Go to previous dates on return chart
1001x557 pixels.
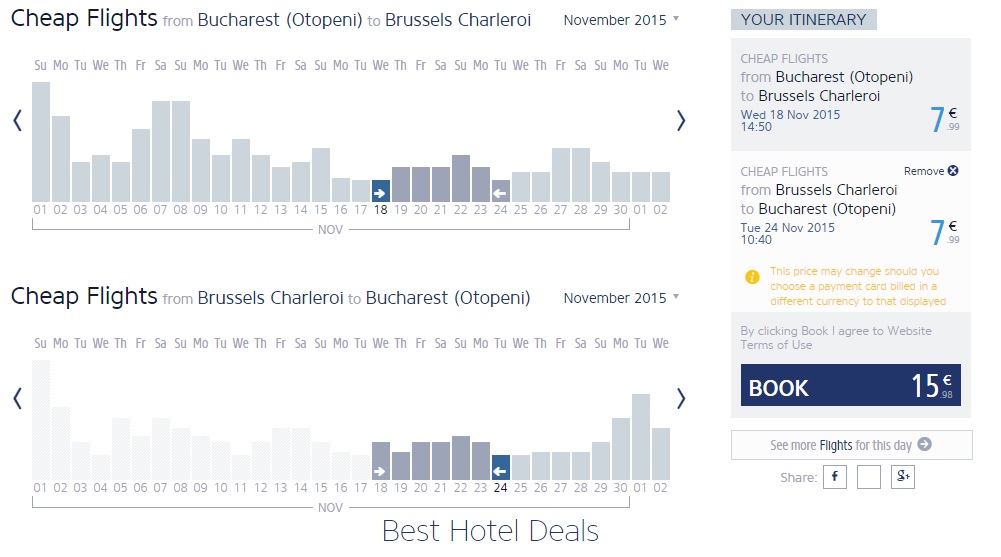(x=17, y=398)
